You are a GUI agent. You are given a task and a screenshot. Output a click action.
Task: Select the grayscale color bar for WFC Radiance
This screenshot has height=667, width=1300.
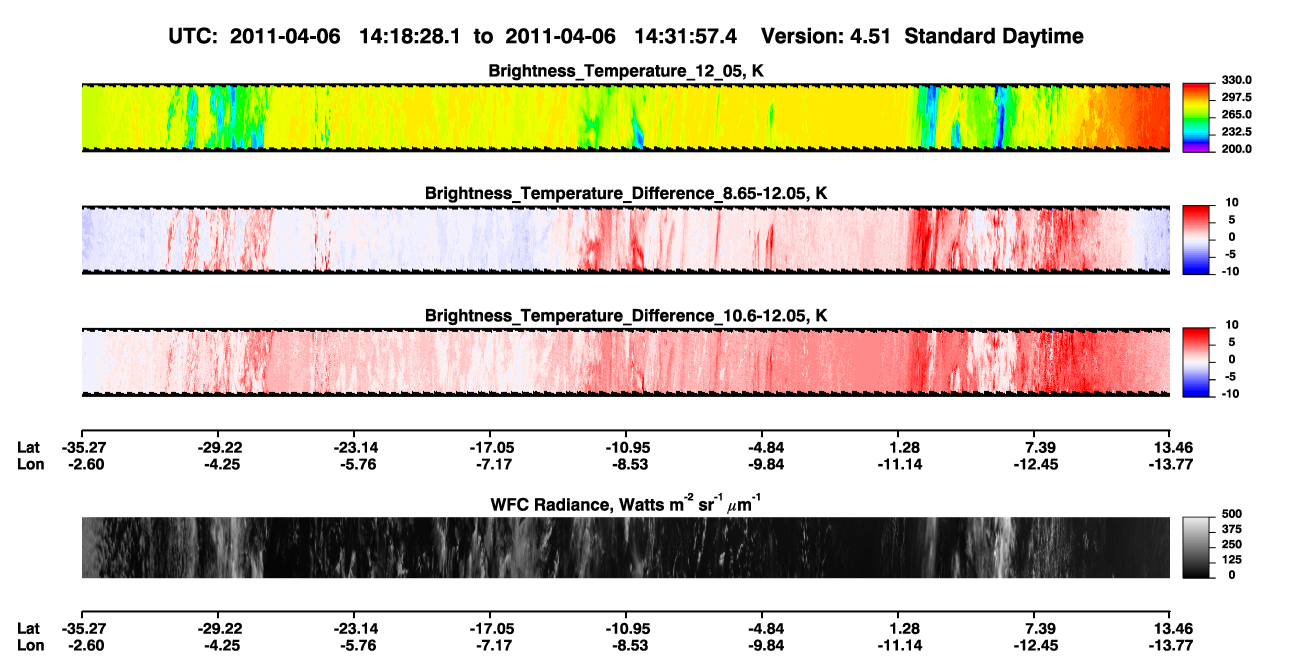click(x=1196, y=547)
